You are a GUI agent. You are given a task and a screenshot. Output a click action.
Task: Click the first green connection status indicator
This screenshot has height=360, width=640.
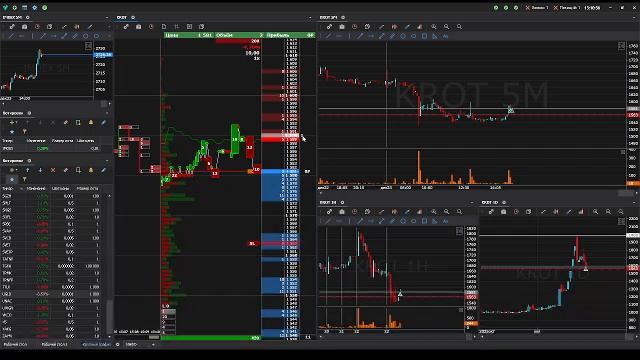coord(496,7)
